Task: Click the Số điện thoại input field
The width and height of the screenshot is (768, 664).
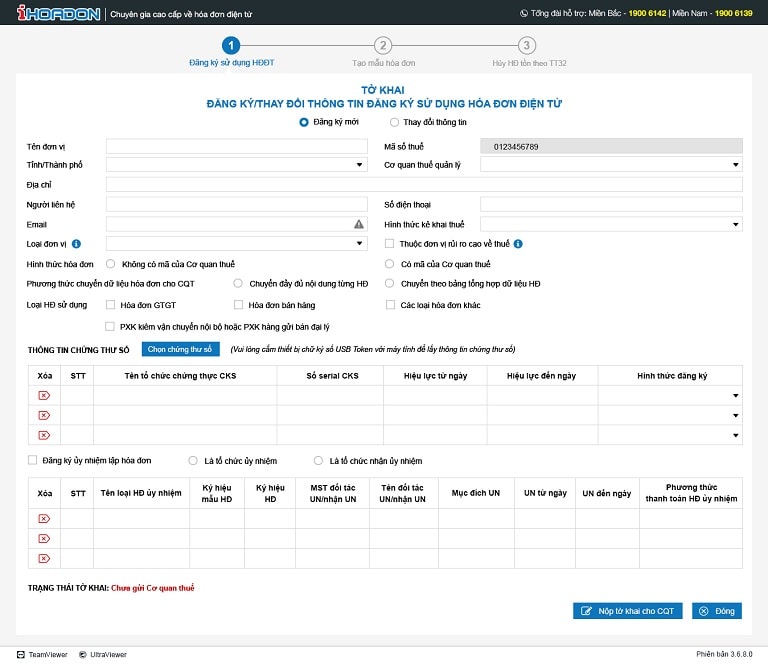Action: [x=611, y=204]
